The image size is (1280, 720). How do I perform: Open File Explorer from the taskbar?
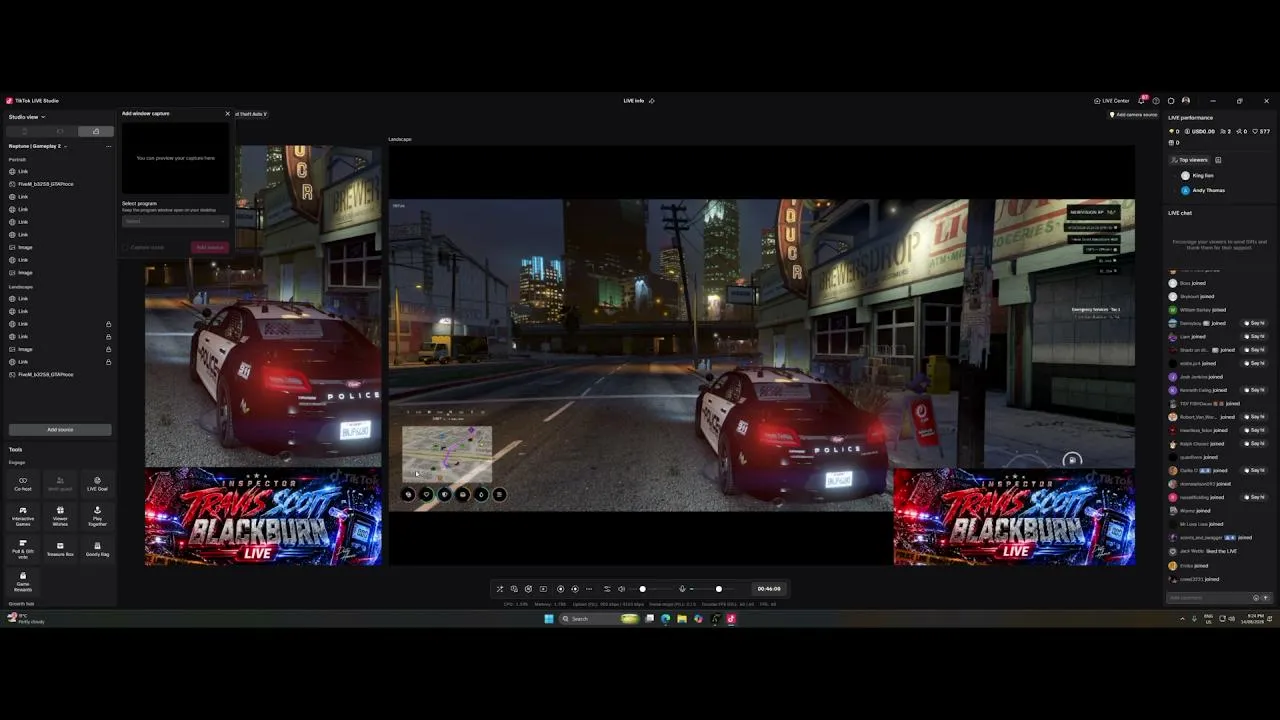[682, 619]
